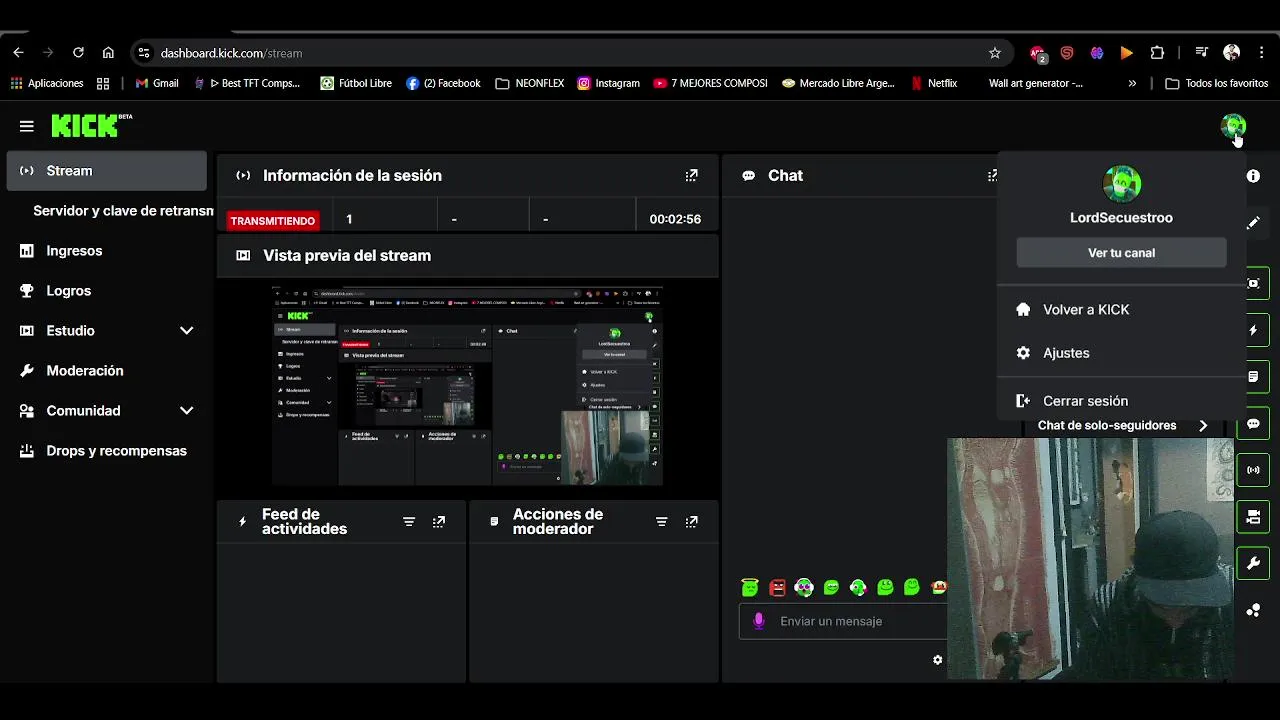The width and height of the screenshot is (1280, 720).
Task: Click the pencil edit icon
Action: coord(1253,223)
